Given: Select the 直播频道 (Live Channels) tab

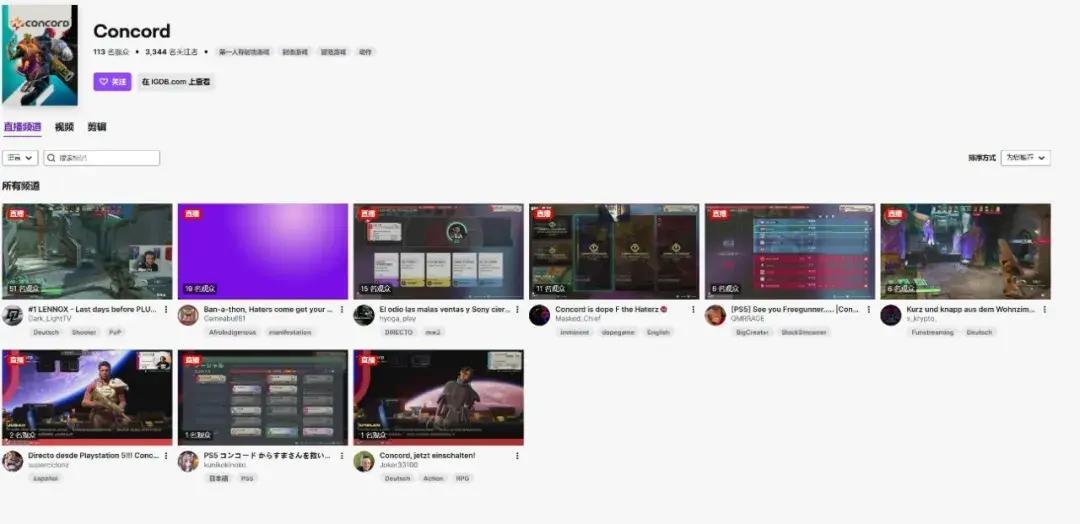Looking at the screenshot, I should (22, 127).
